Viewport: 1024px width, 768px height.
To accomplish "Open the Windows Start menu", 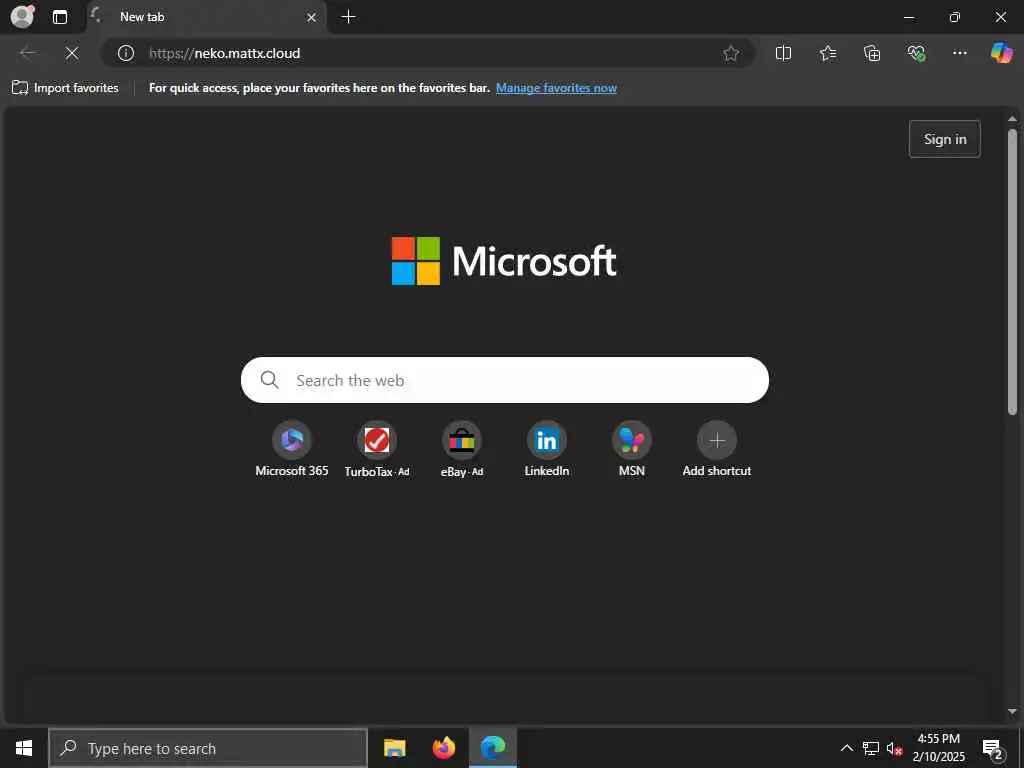I will tap(24, 748).
